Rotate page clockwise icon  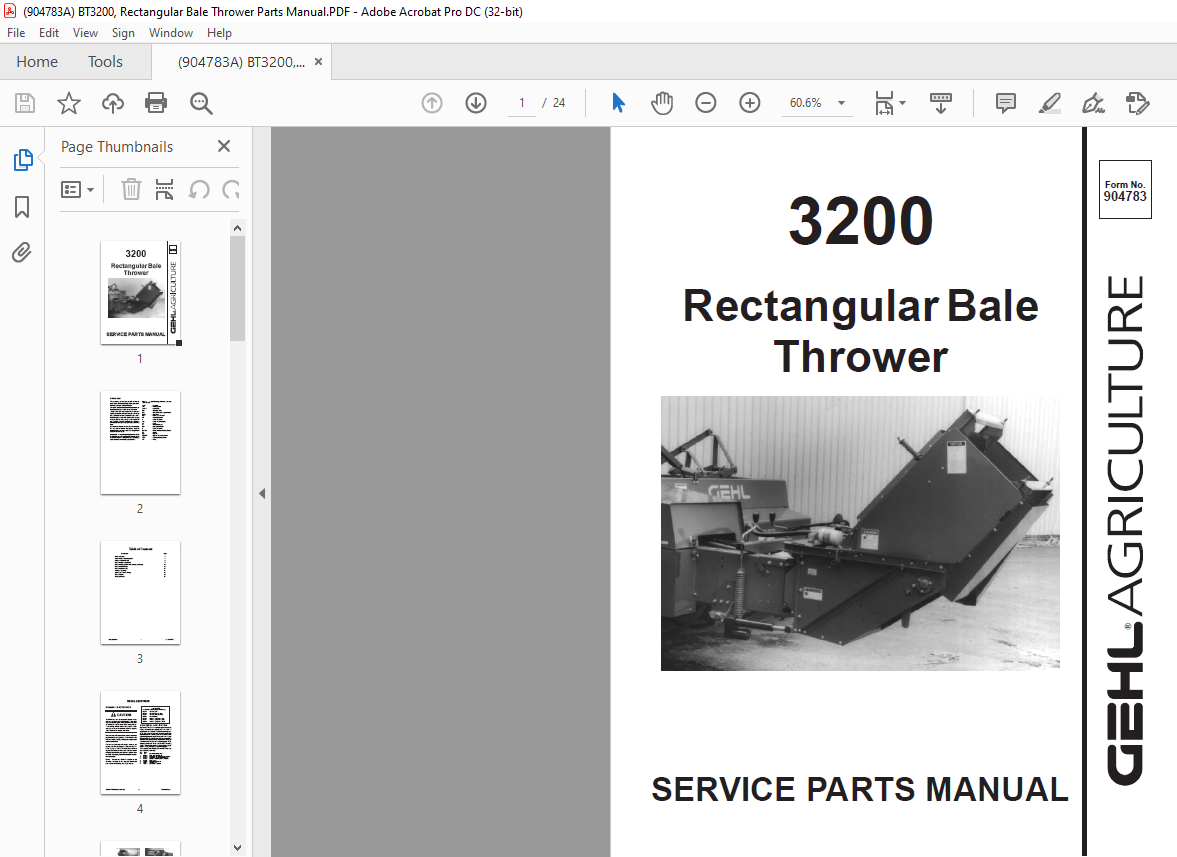click(230, 190)
